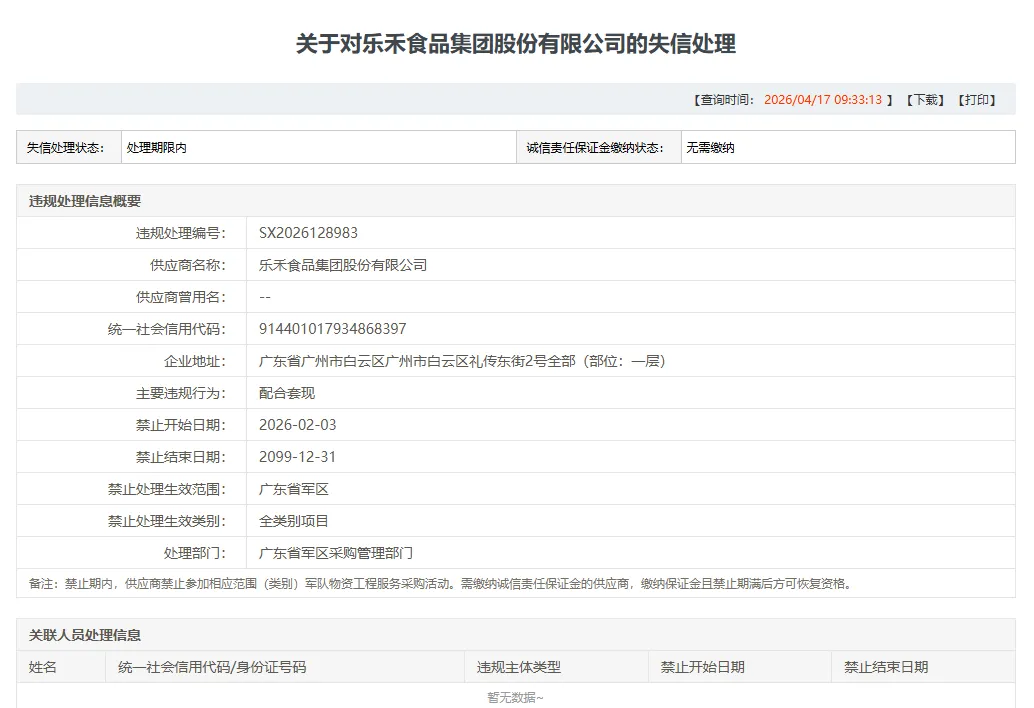Select the ban start date 2026-02-03
This screenshot has height=708, width=1034.
tap(297, 425)
